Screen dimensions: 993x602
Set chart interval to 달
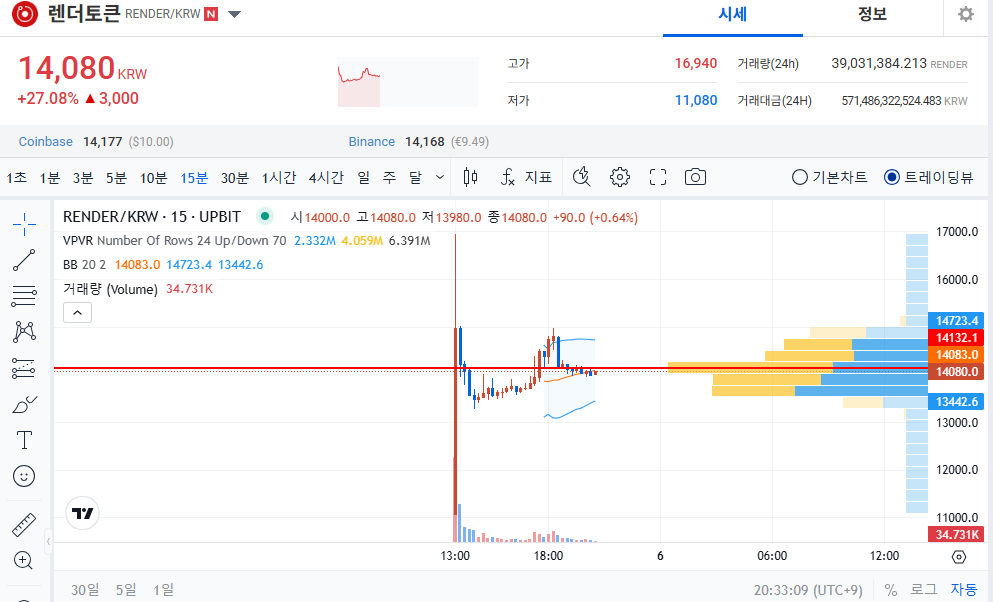pos(415,178)
